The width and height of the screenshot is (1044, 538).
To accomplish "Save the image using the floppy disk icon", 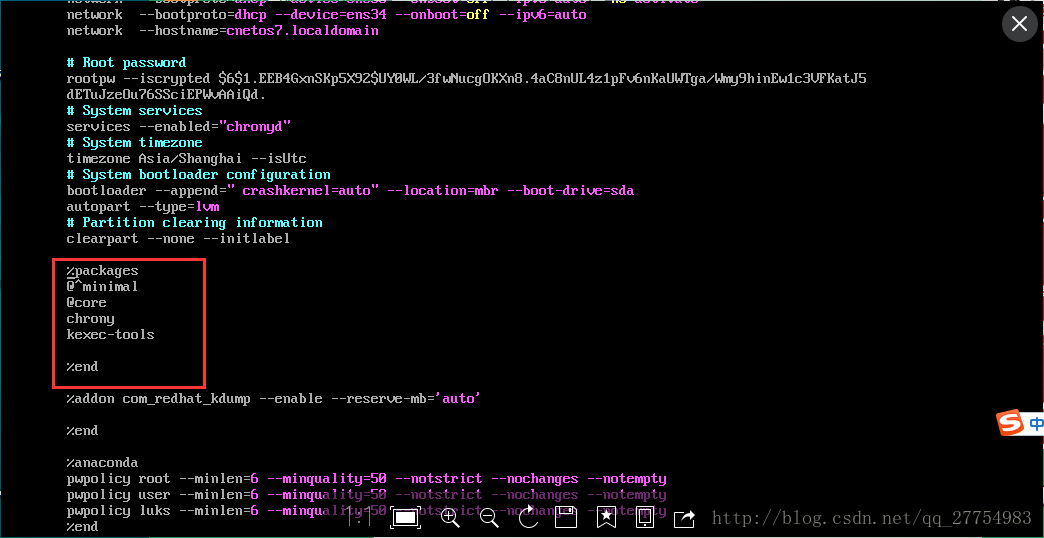I will point(566,517).
